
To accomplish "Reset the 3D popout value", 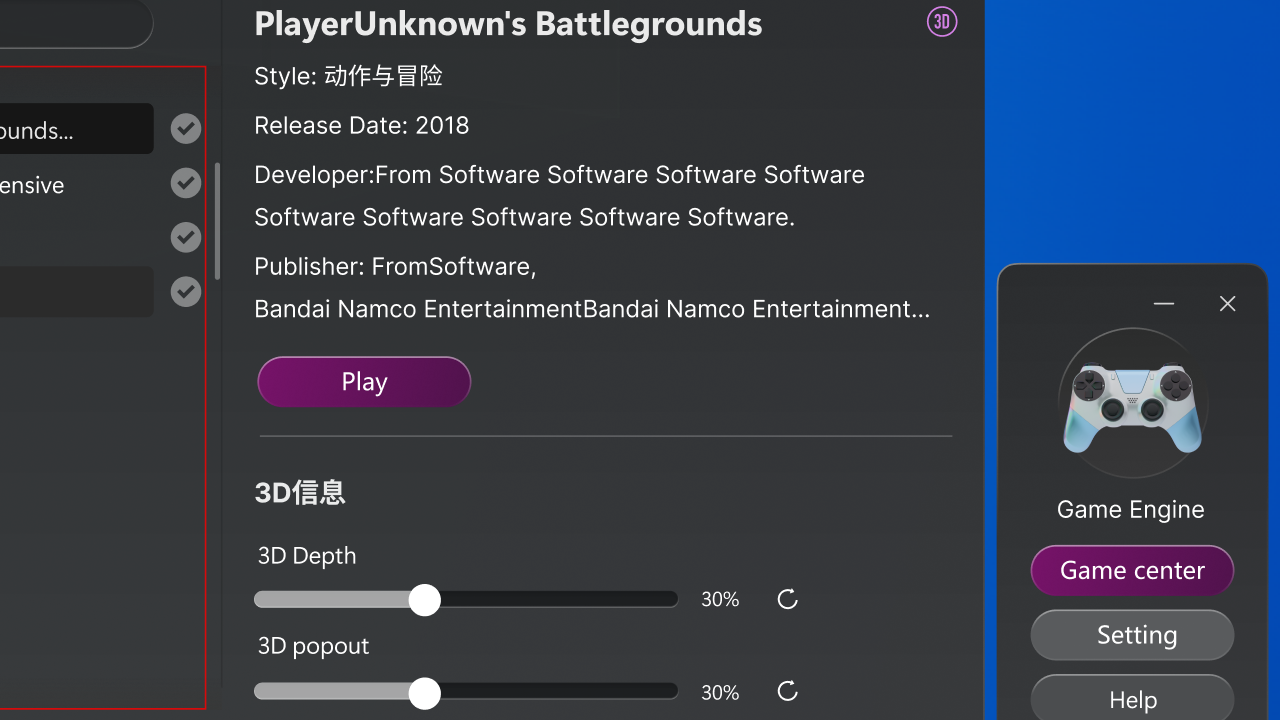I will (x=788, y=691).
